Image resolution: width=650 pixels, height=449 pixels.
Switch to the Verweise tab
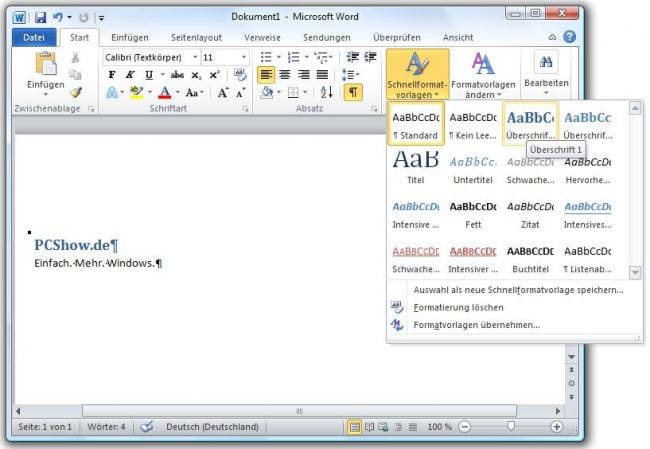[262, 37]
